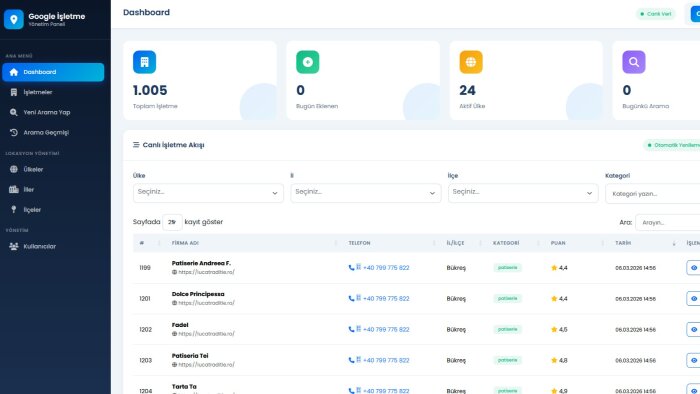Sort by İL/İLÇE column header
Image resolution: width=700 pixels, height=394 pixels.
(x=462, y=243)
